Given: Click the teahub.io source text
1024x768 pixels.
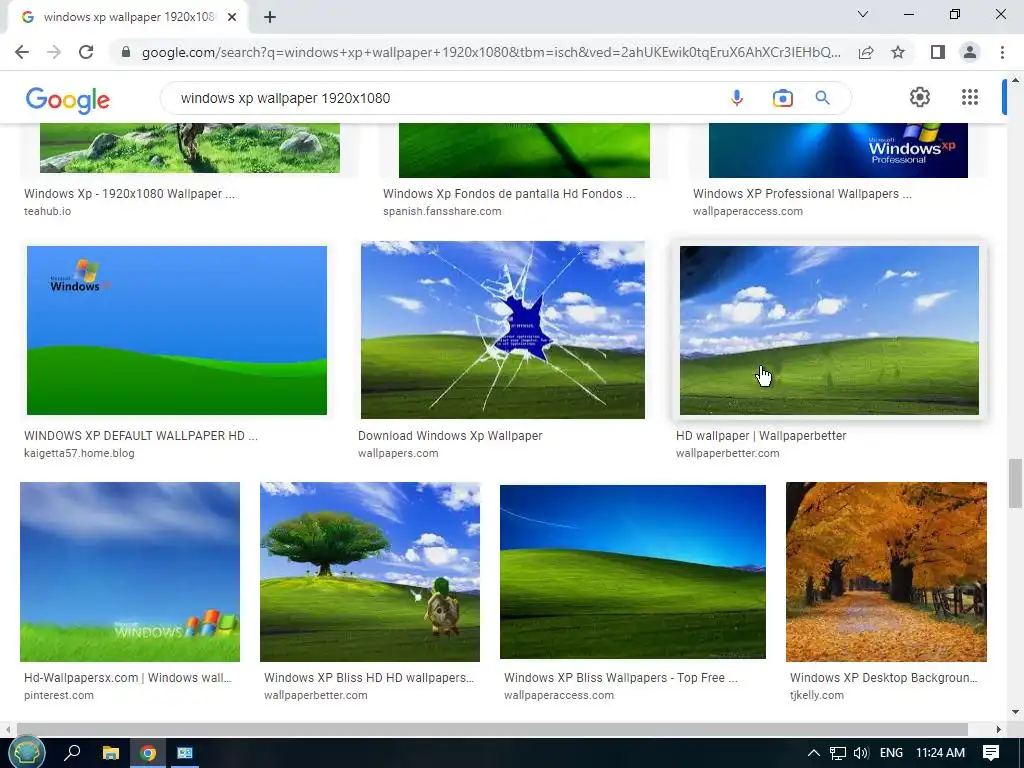Looking at the screenshot, I should pos(47,212).
